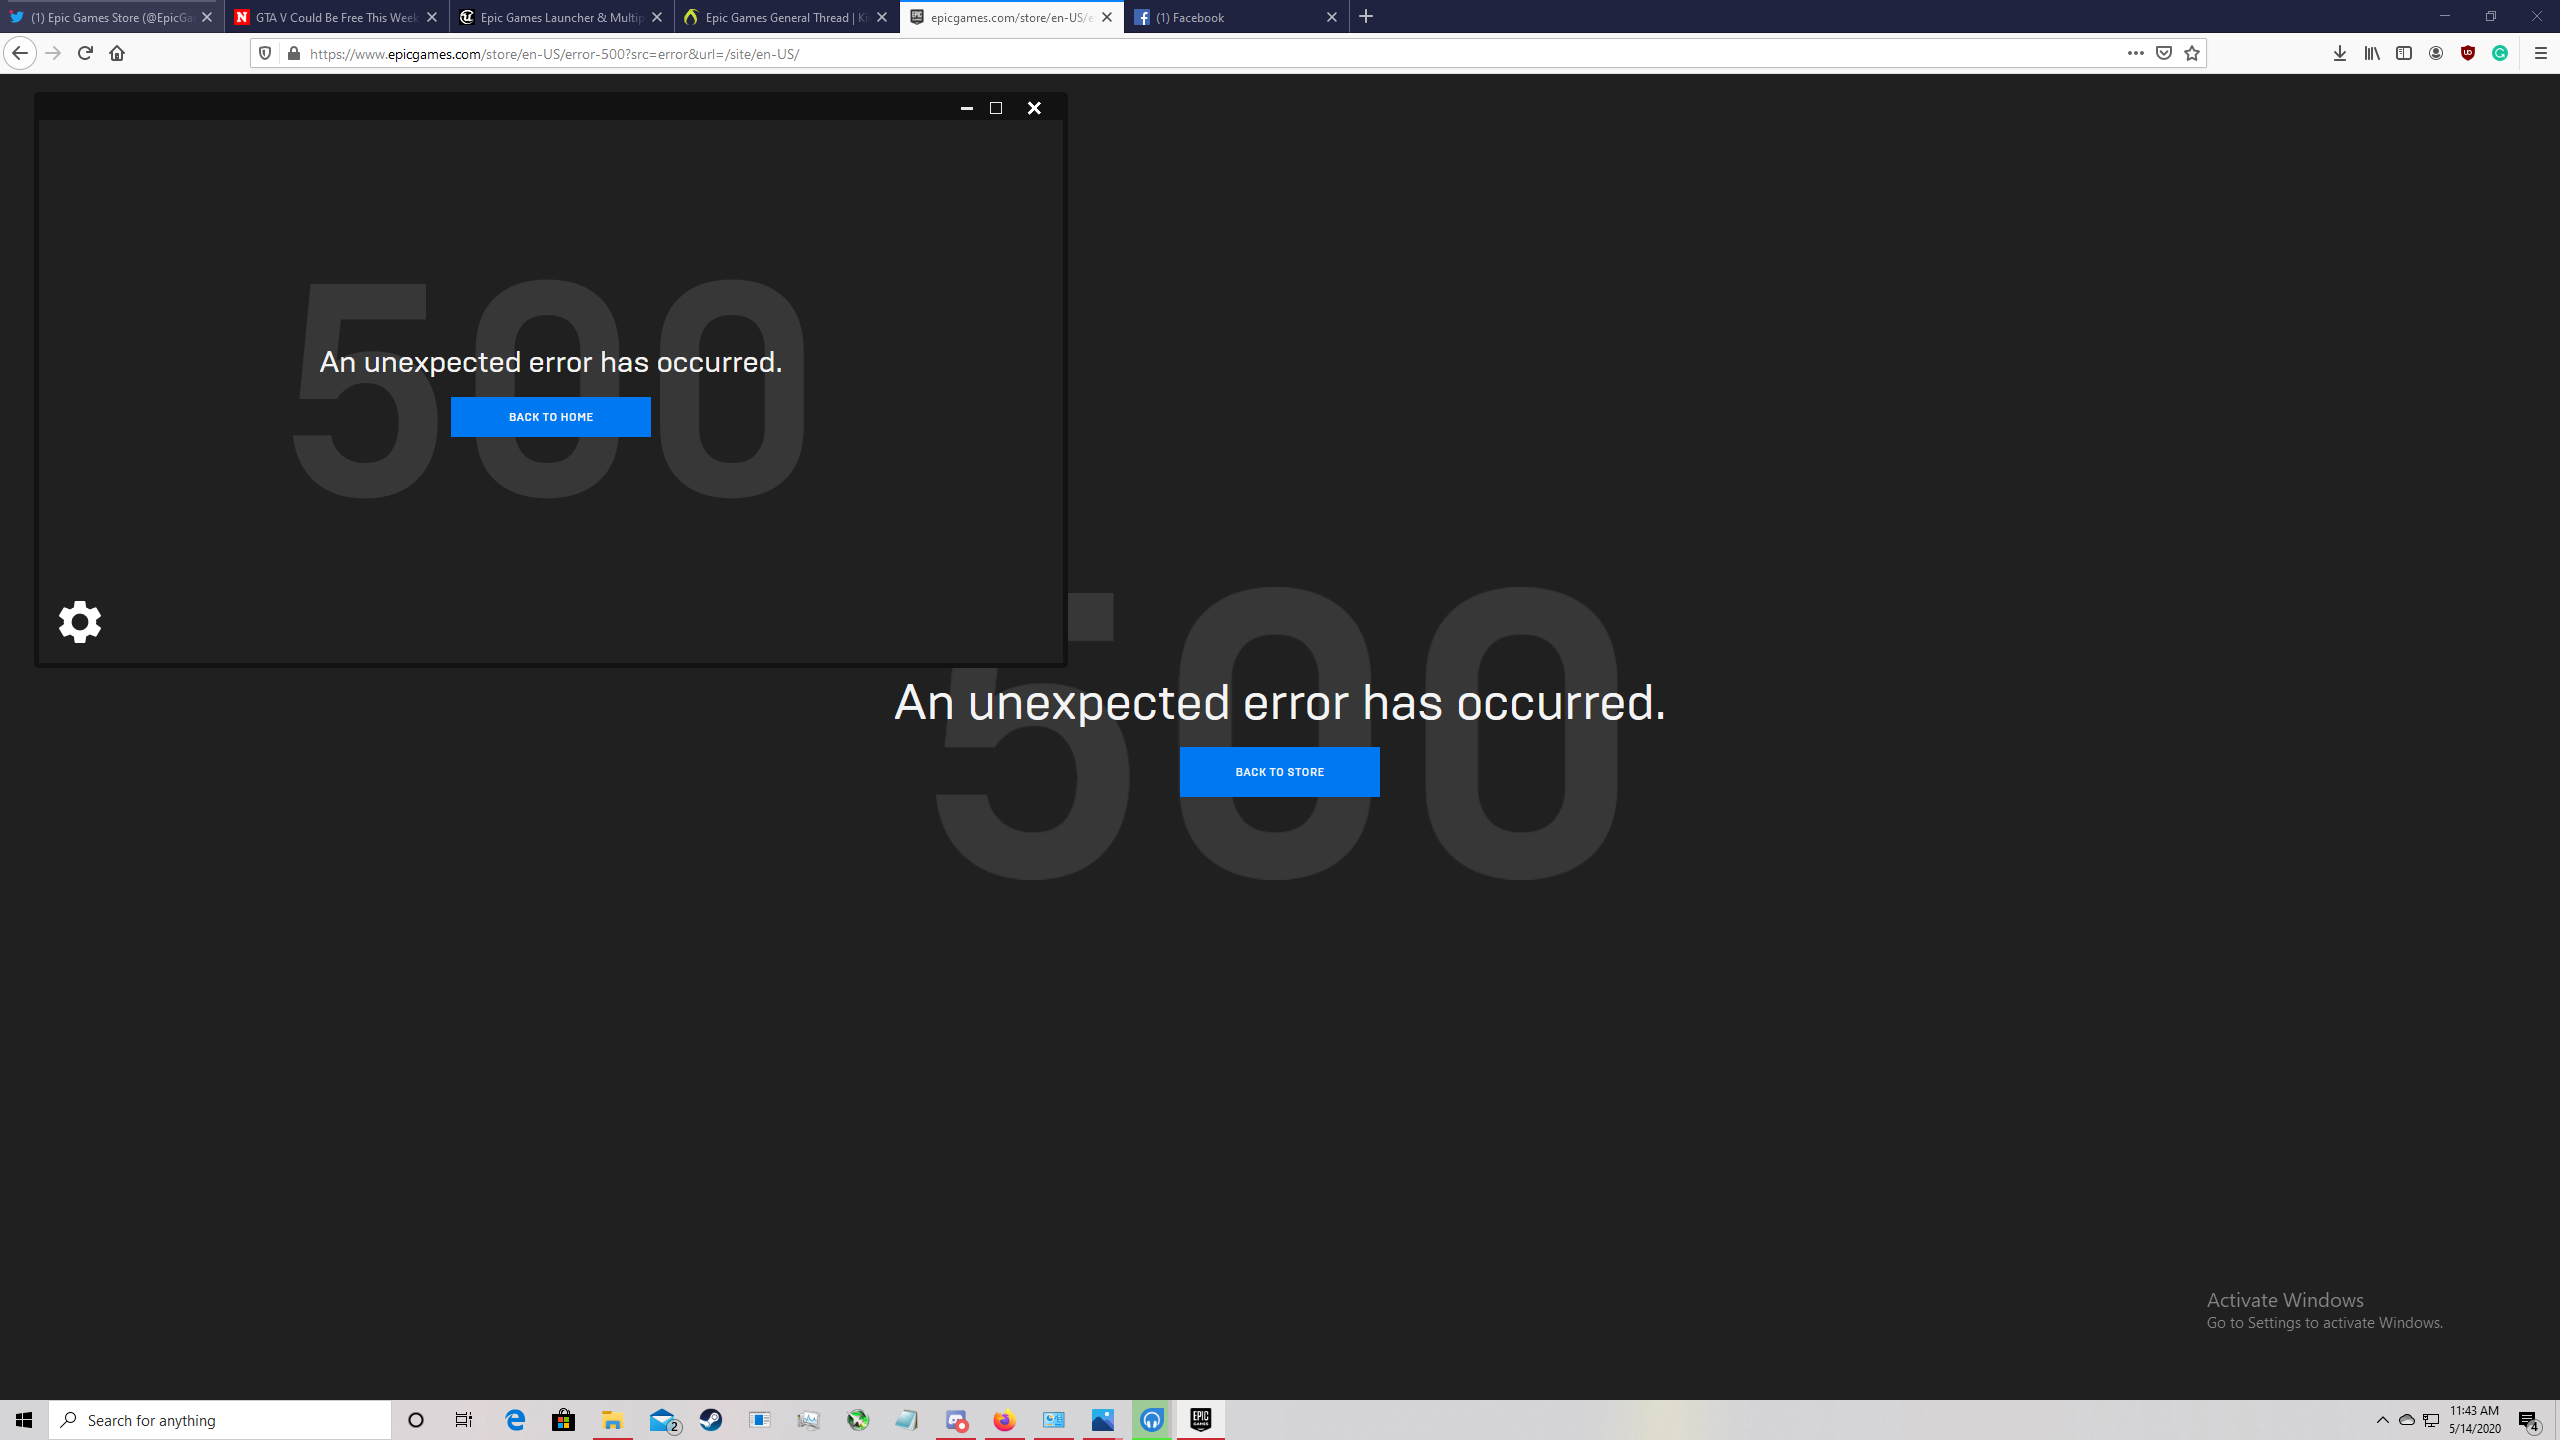Save page to Pocket
This screenshot has height=1440, width=2560.
click(2164, 53)
